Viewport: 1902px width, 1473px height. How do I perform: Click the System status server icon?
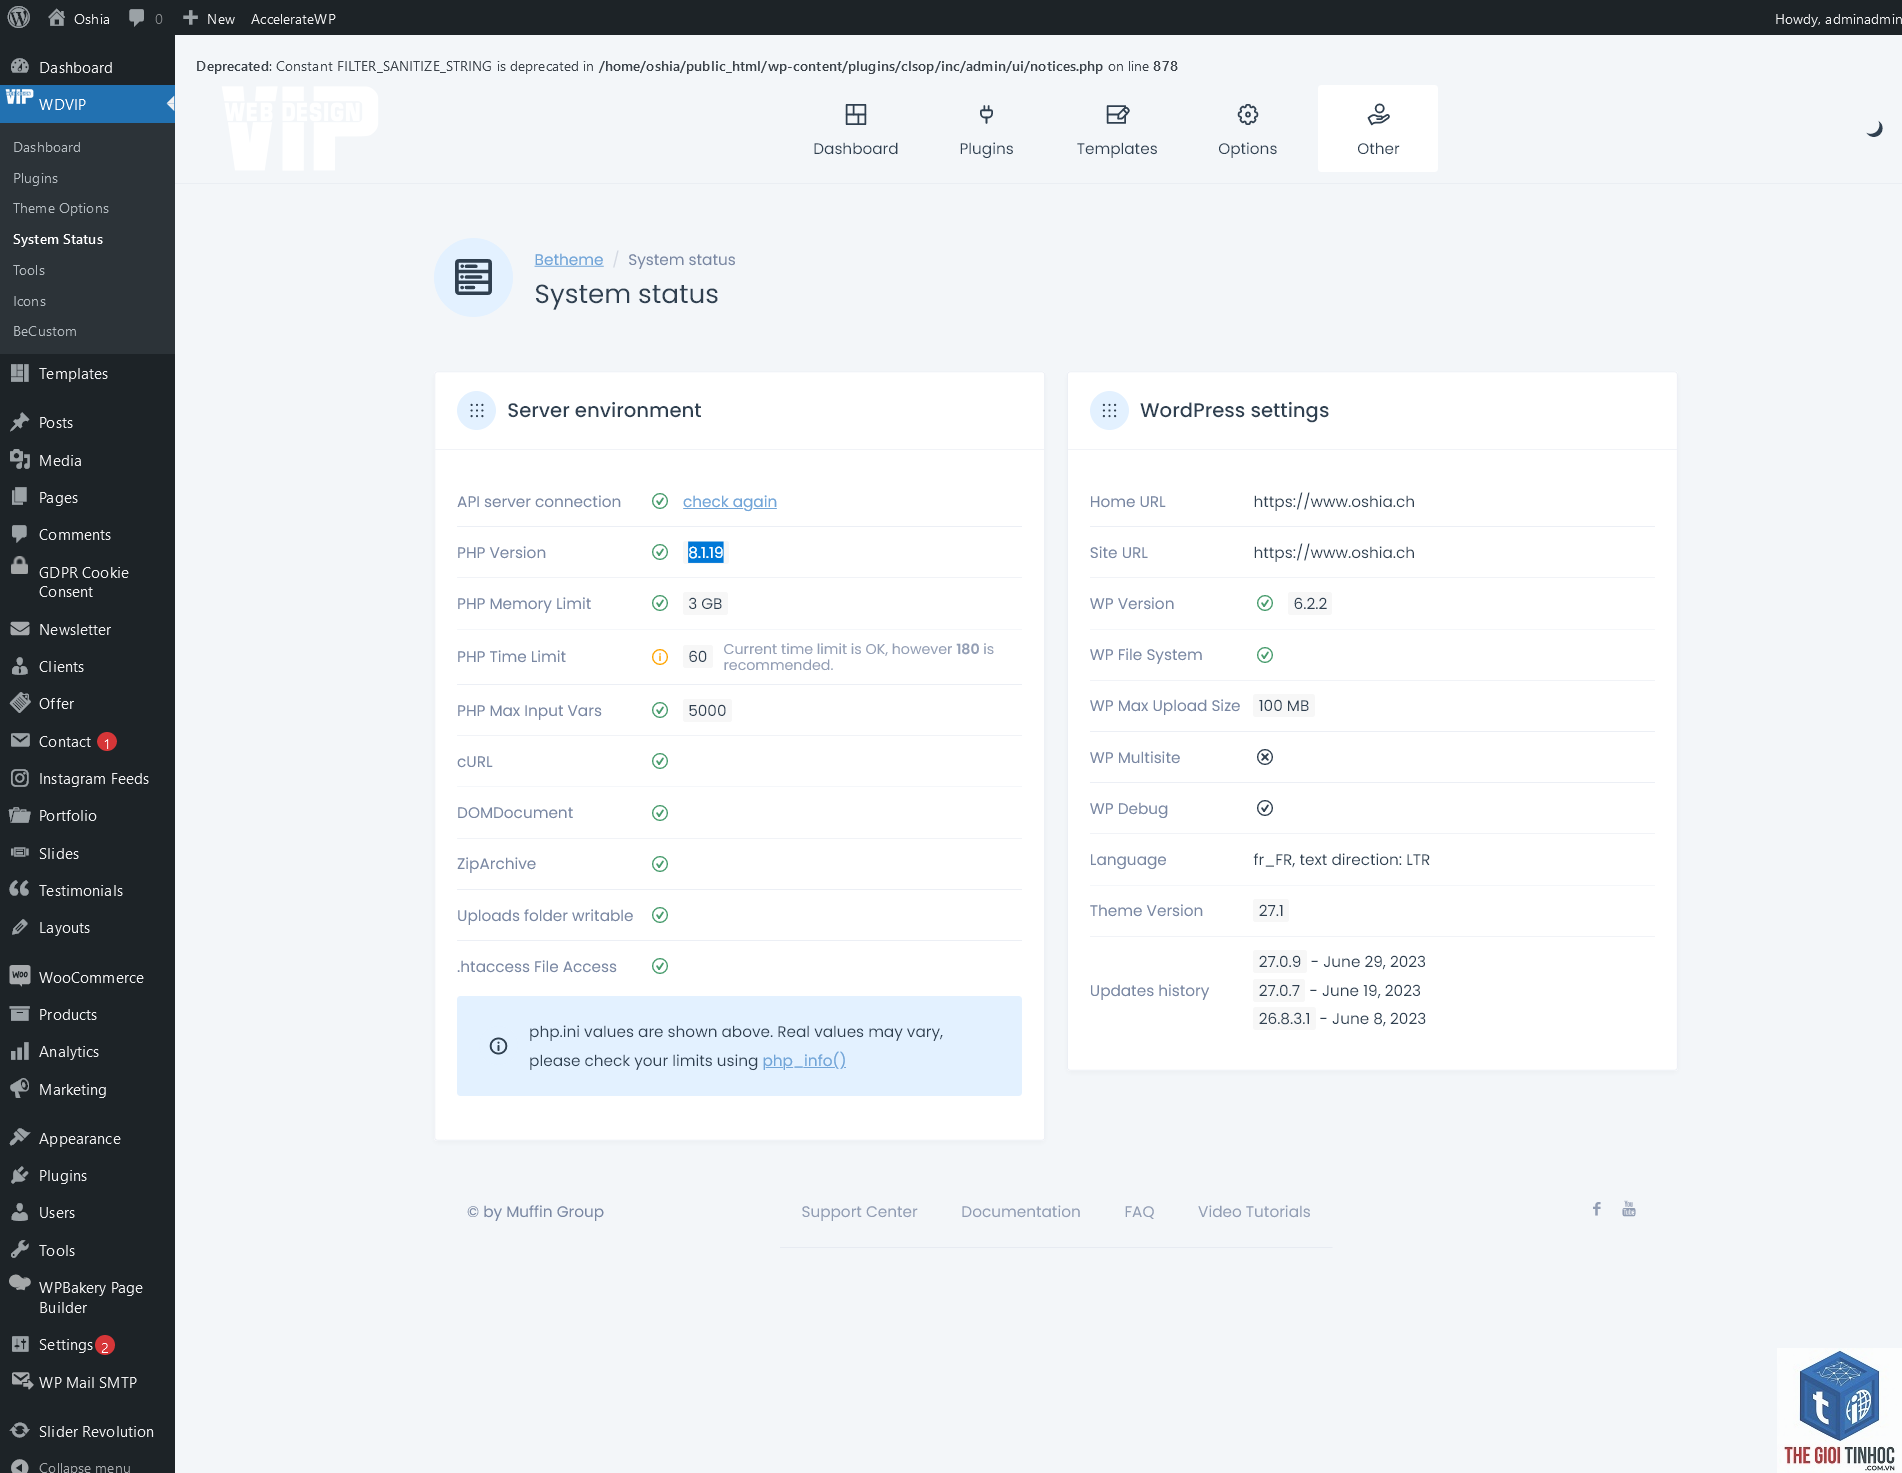tap(473, 277)
